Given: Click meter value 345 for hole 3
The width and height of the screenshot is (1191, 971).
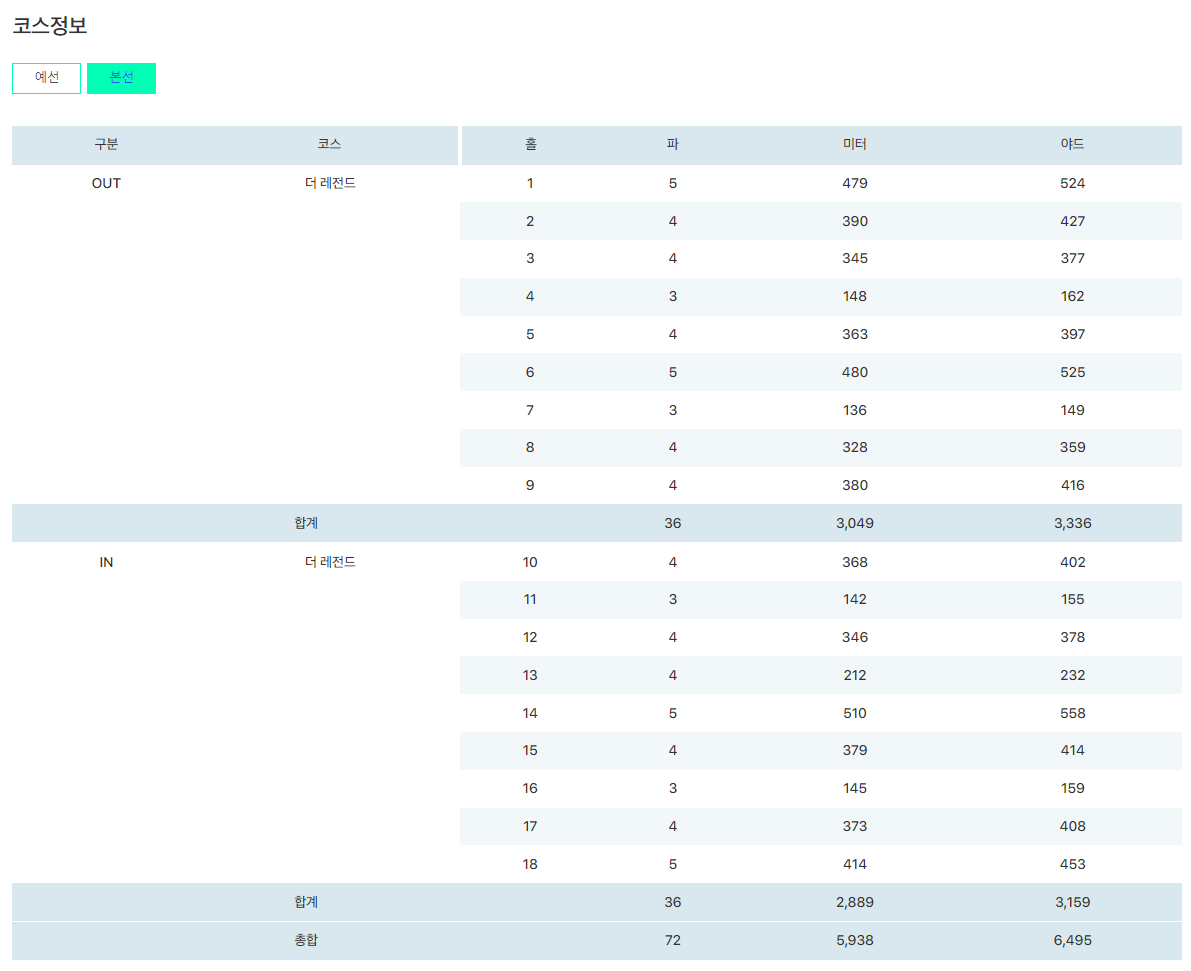Looking at the screenshot, I should [855, 258].
